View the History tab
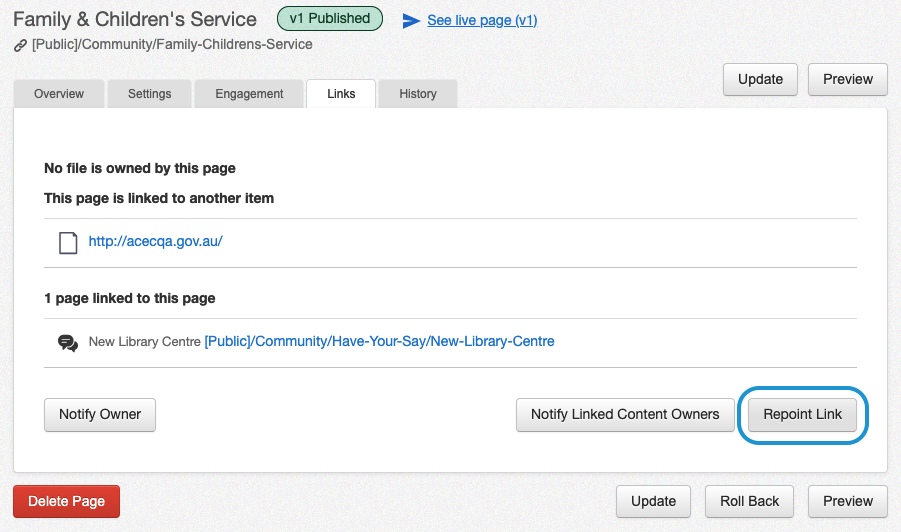 pos(418,94)
